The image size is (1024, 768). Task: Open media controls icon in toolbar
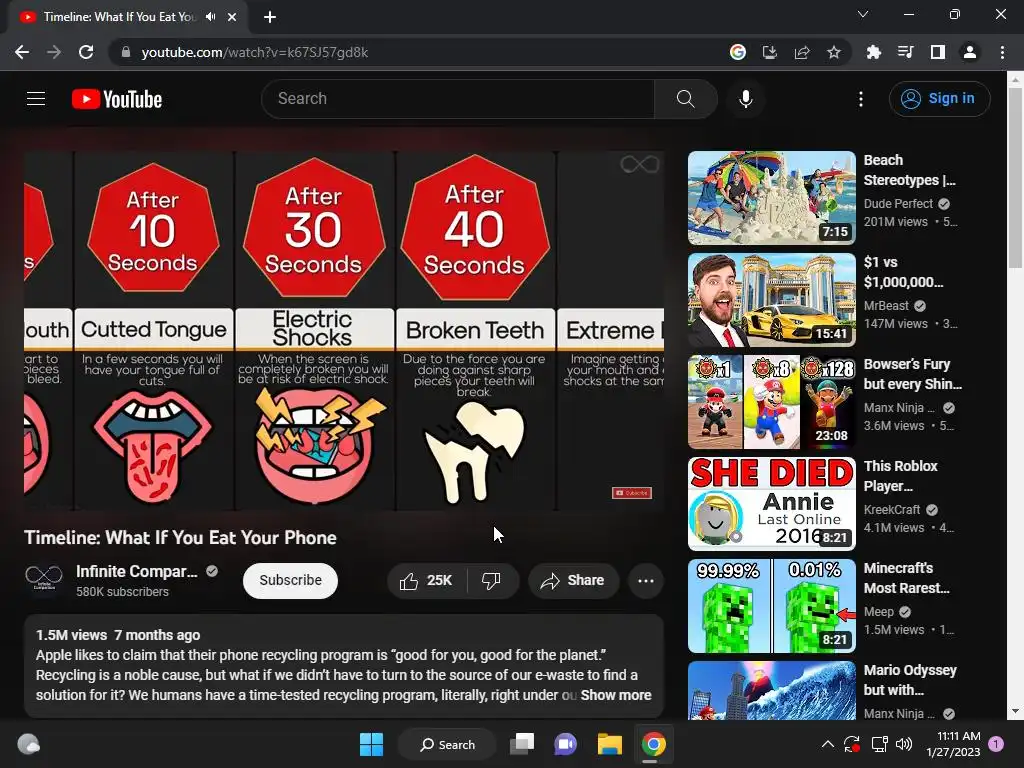[x=905, y=52]
